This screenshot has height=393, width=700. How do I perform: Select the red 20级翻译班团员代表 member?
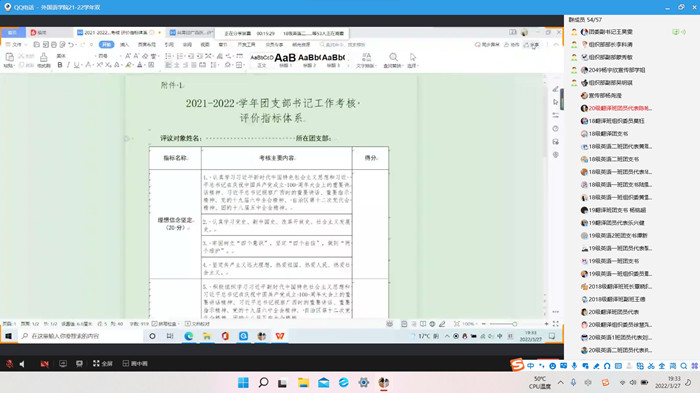[620, 108]
